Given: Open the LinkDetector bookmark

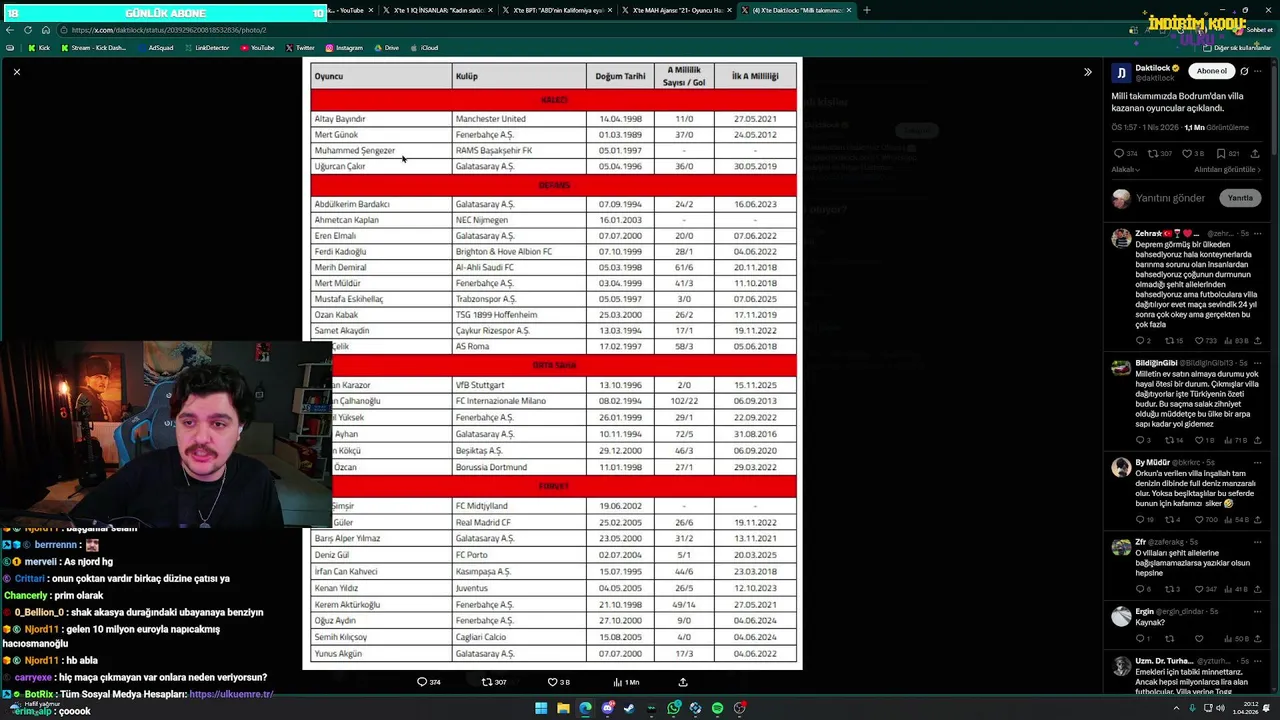Looking at the screenshot, I should point(207,48).
